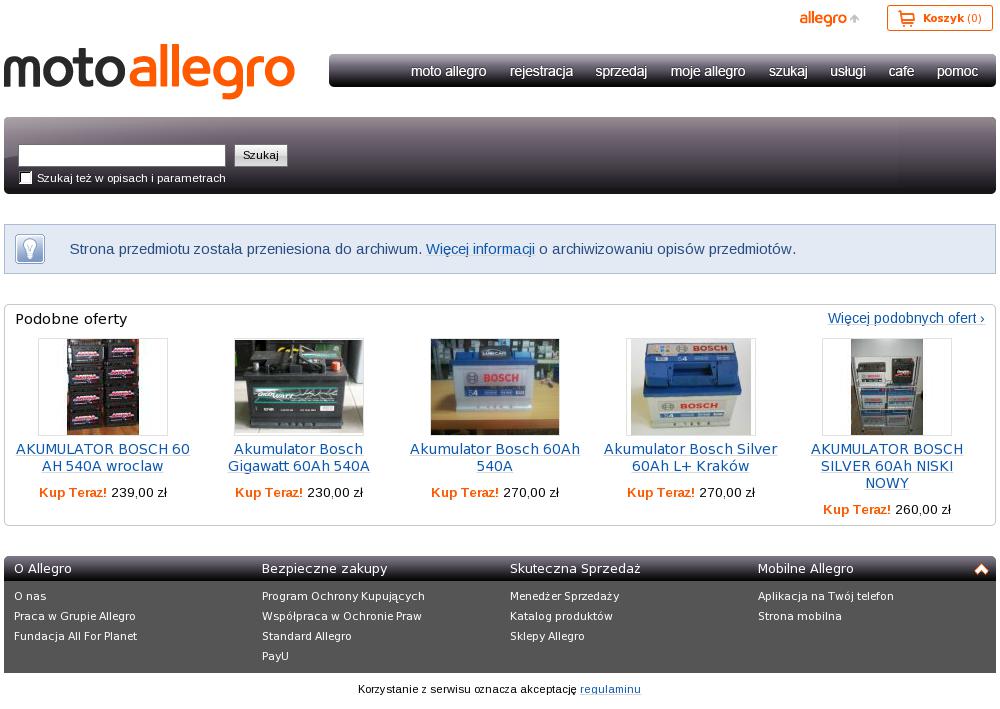Open the PayU footer link
1000x709 pixels.
tap(275, 656)
